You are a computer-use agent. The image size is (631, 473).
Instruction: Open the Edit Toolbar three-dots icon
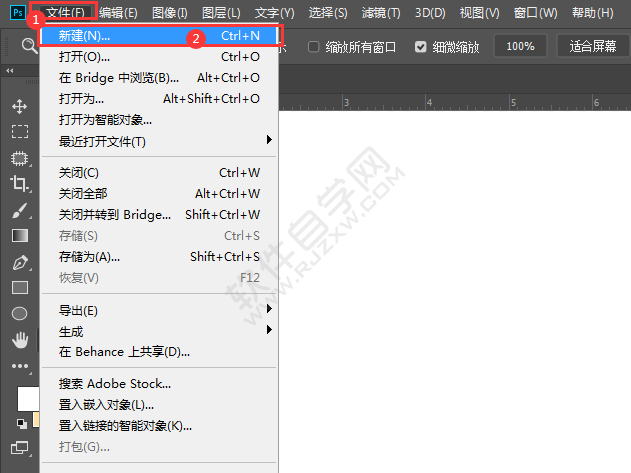point(20,366)
